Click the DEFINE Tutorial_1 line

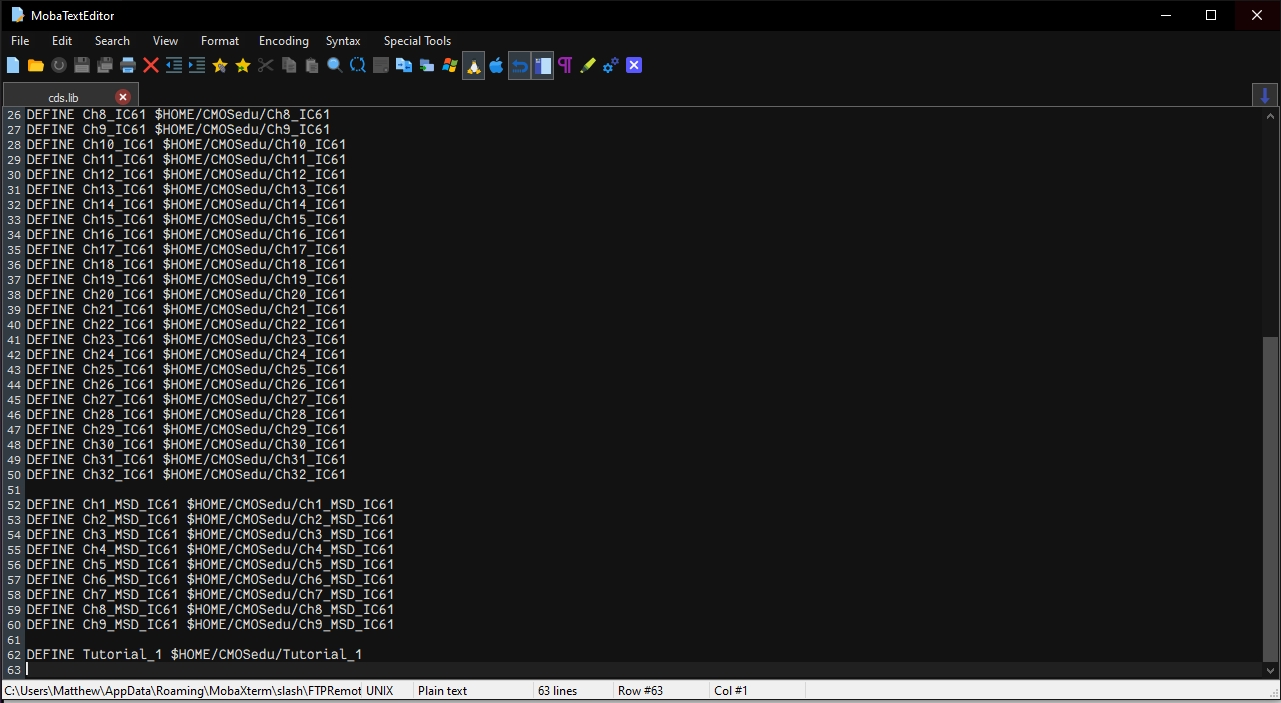[x=194, y=655]
